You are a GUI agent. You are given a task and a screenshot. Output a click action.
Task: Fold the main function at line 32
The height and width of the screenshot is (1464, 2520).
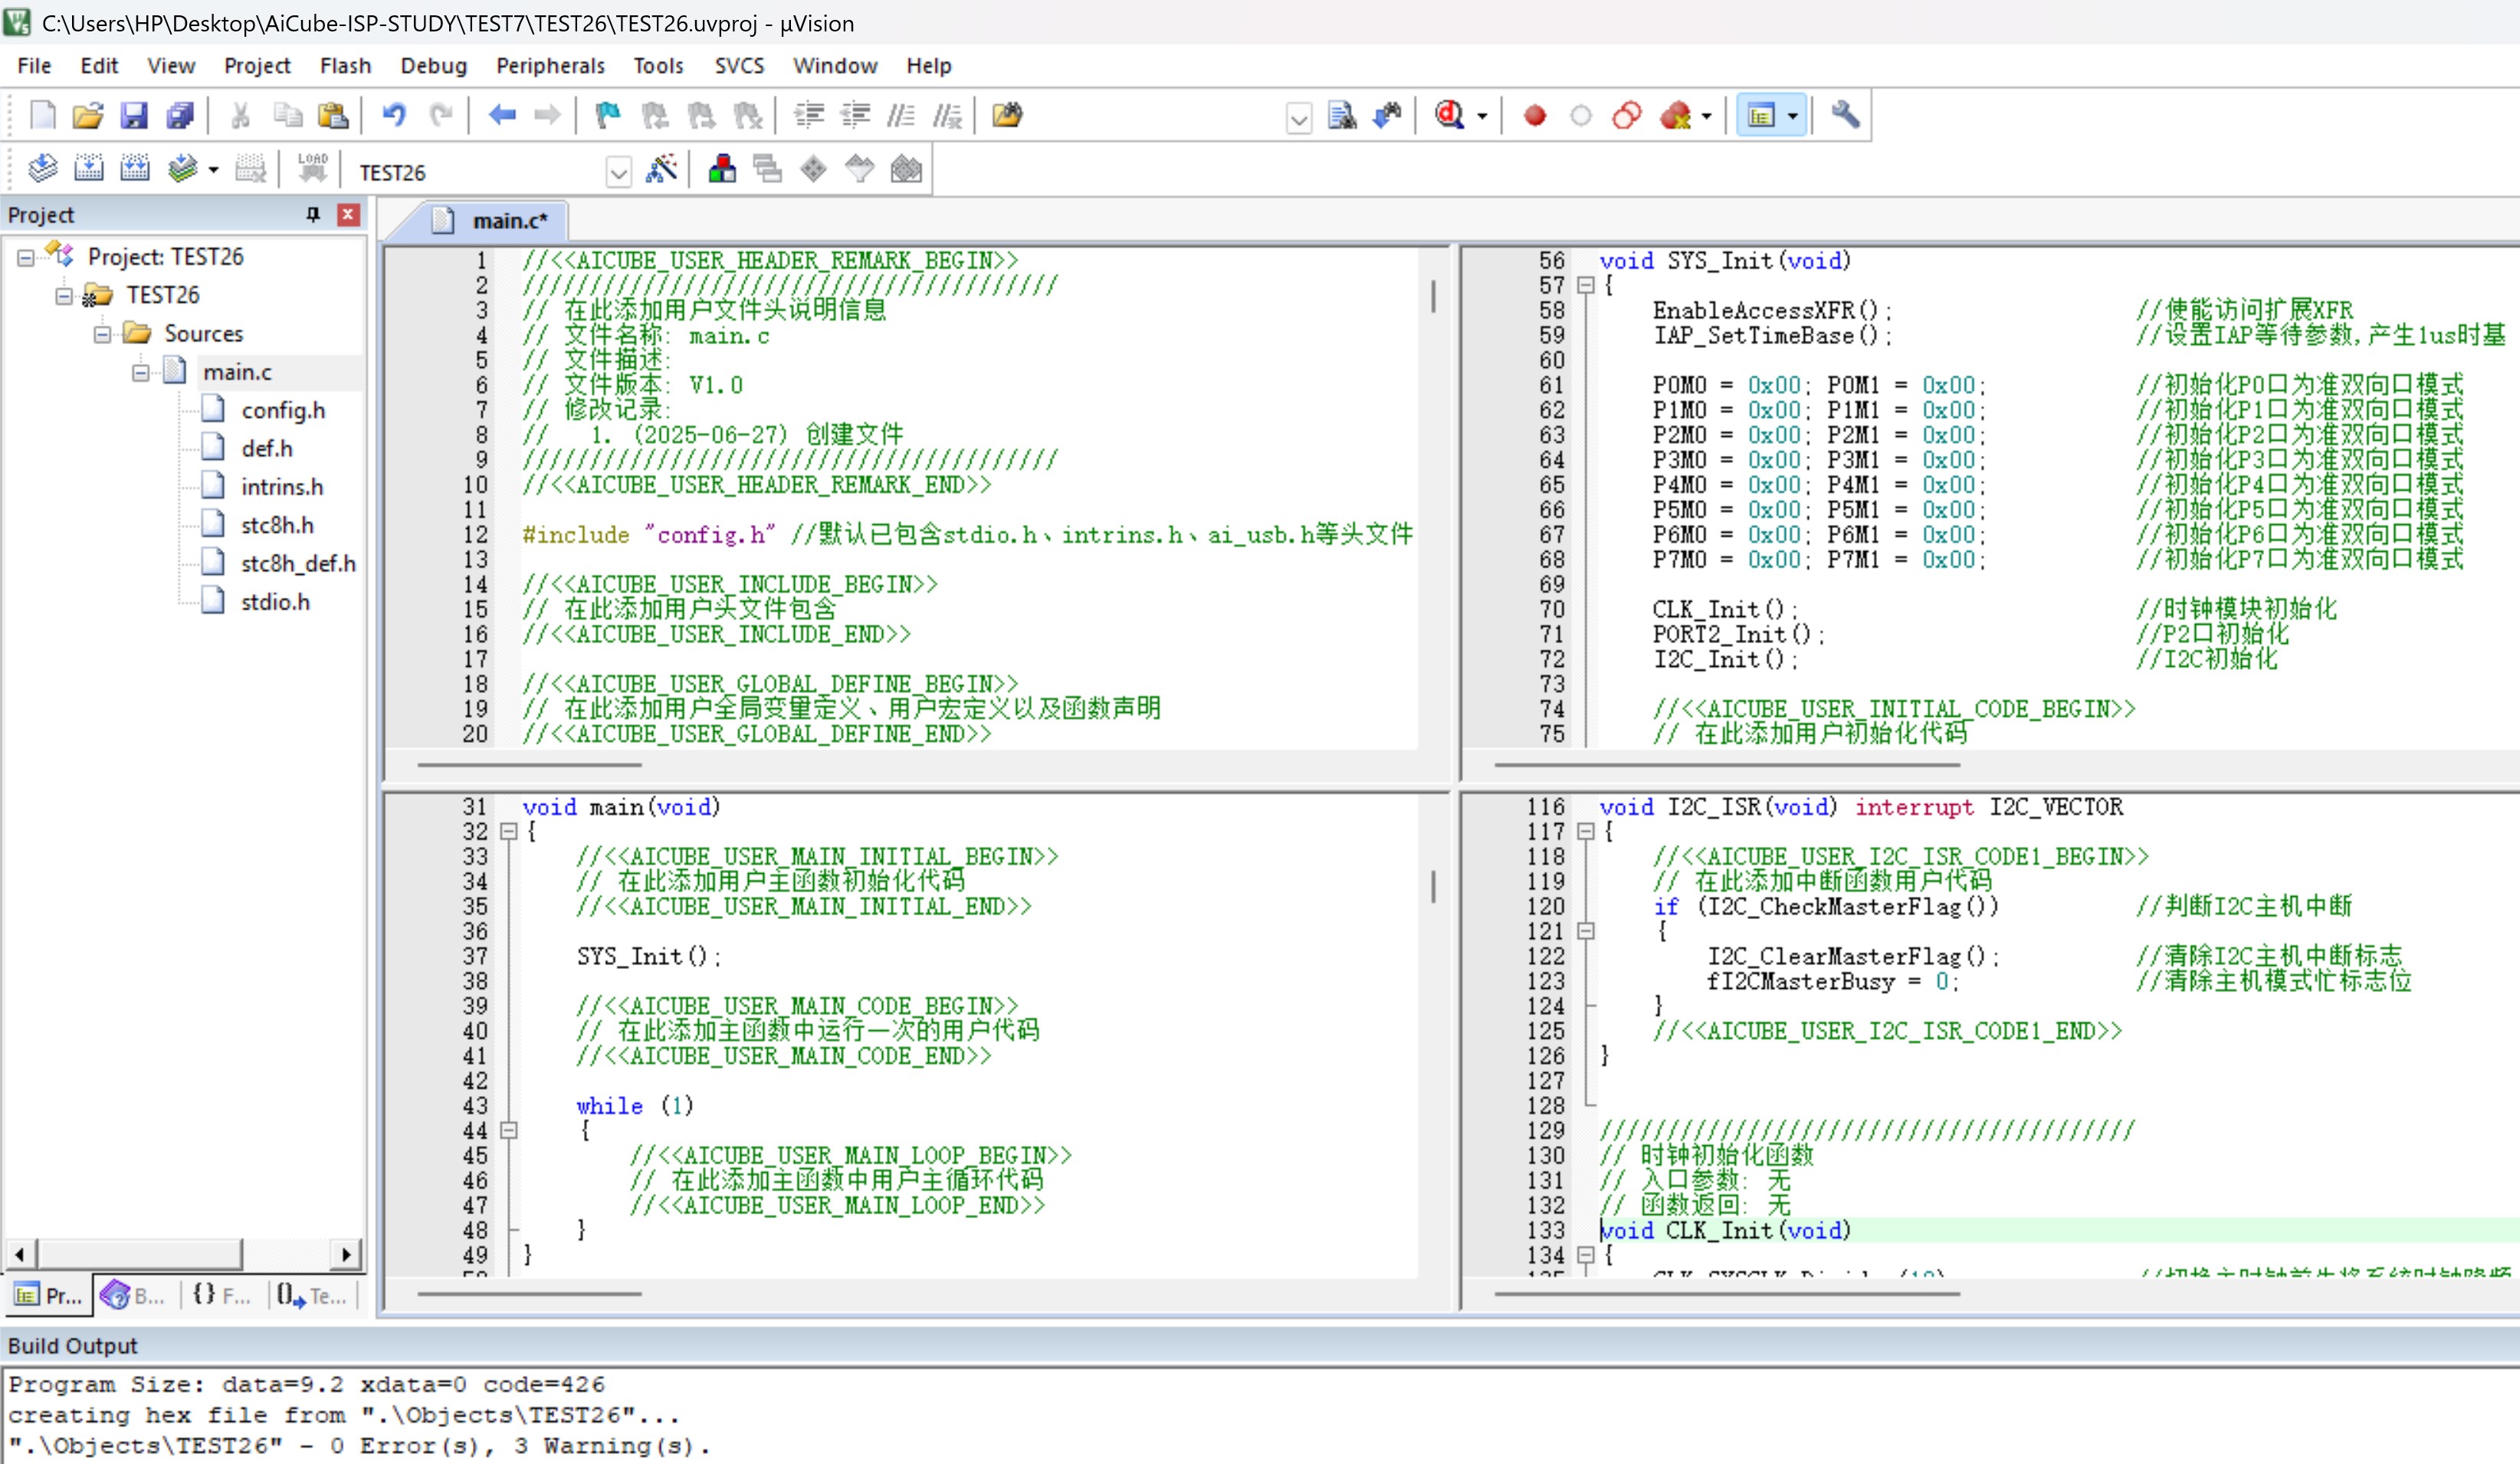click(508, 831)
